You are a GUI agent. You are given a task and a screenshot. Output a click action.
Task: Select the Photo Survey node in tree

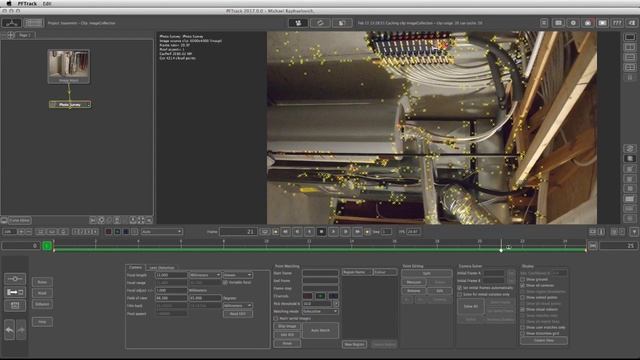pyautogui.click(x=70, y=105)
